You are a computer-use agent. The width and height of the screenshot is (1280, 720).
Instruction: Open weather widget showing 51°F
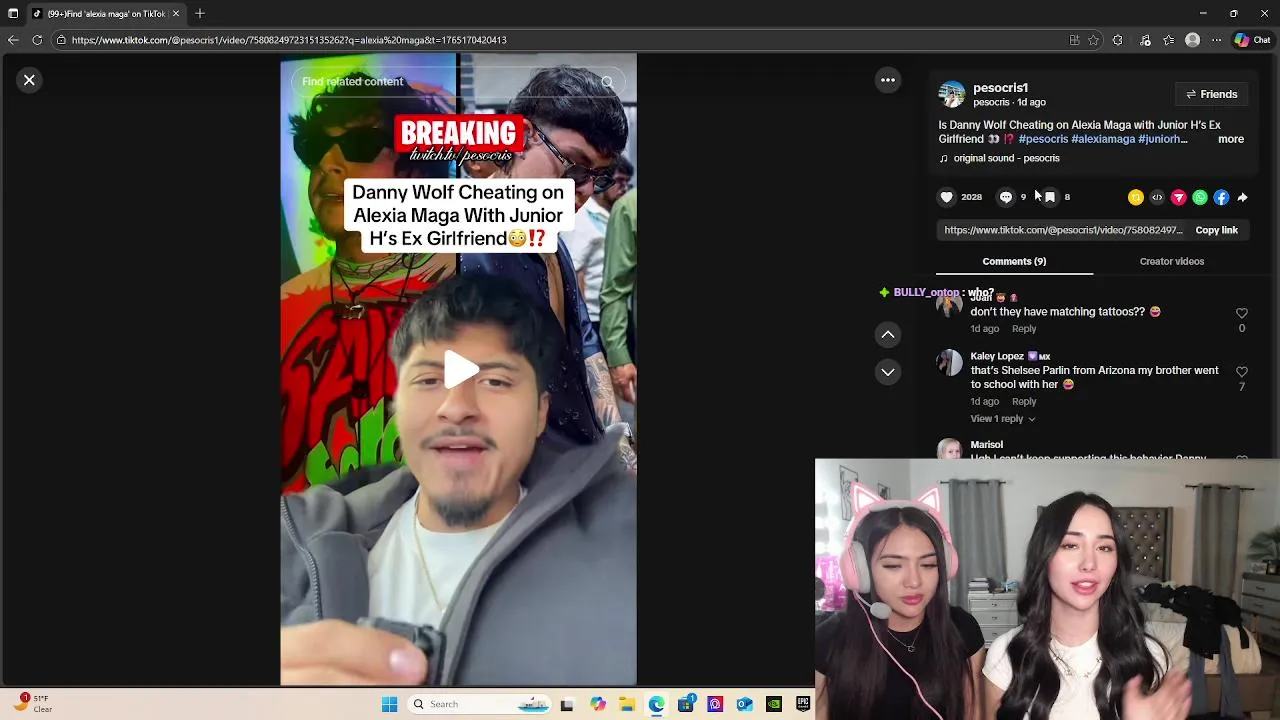click(x=32, y=704)
